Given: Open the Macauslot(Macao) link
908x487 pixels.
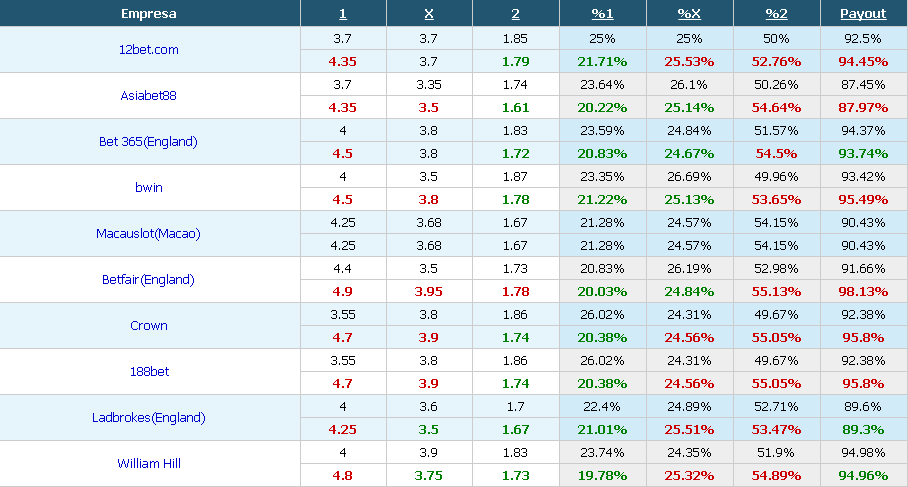Looking at the screenshot, I should pos(148,234).
